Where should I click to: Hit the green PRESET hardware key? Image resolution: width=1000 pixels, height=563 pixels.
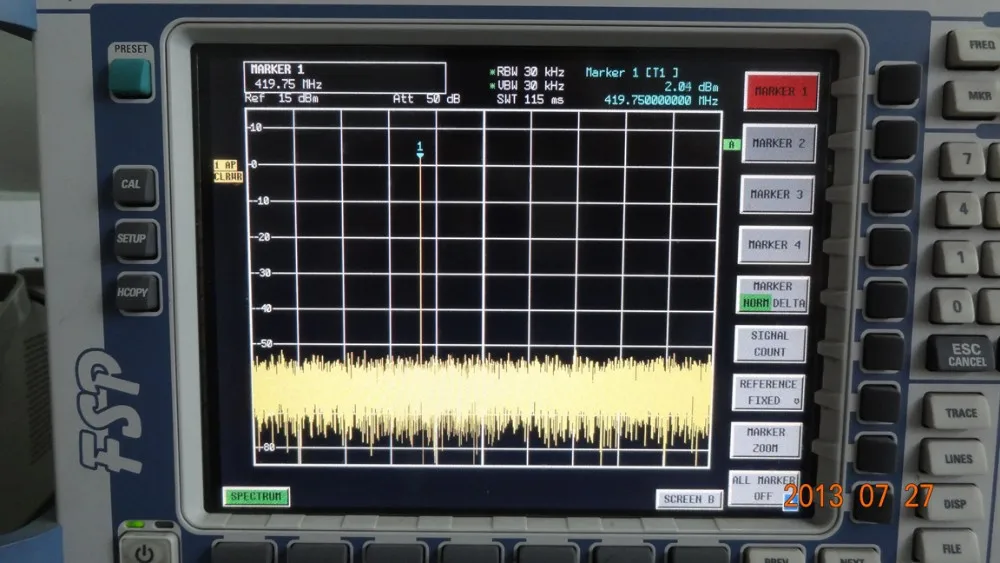pyautogui.click(x=131, y=79)
